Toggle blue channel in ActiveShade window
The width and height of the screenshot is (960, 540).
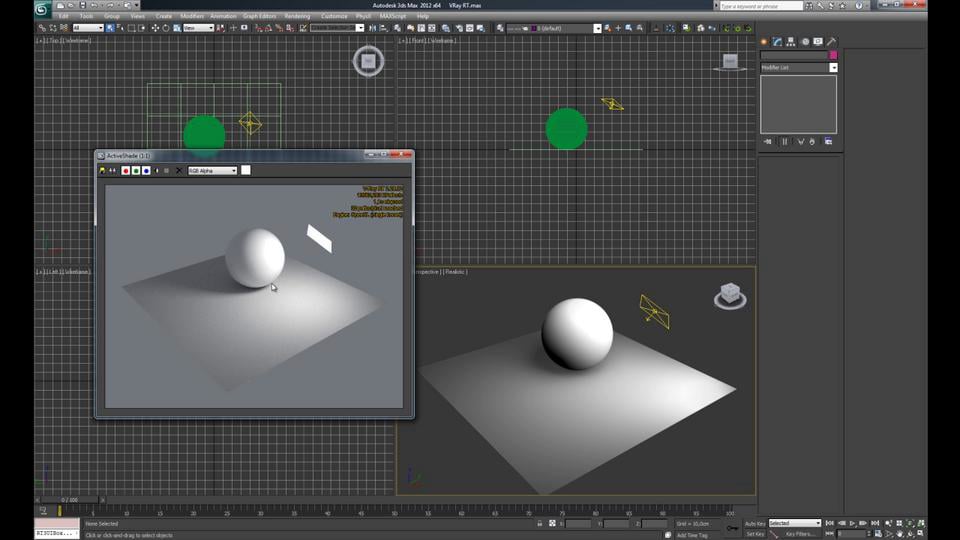click(x=146, y=171)
